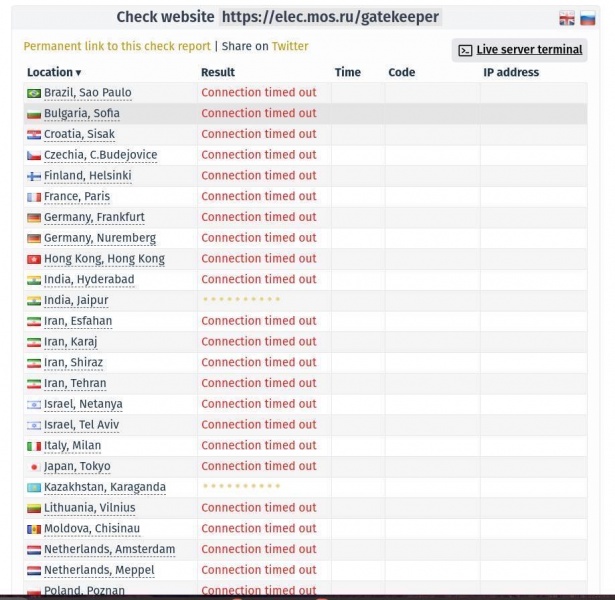Switch language using the Russian flag icon
615x600 pixels.
pos(588,18)
